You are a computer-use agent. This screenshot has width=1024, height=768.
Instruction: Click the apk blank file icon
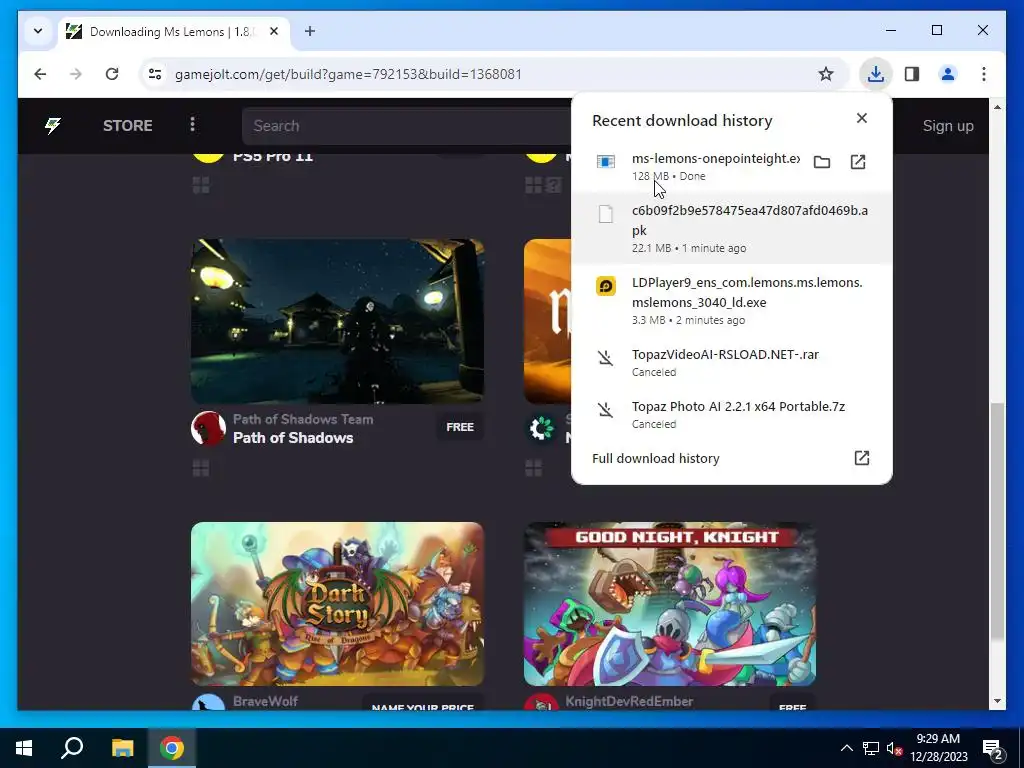click(x=605, y=214)
